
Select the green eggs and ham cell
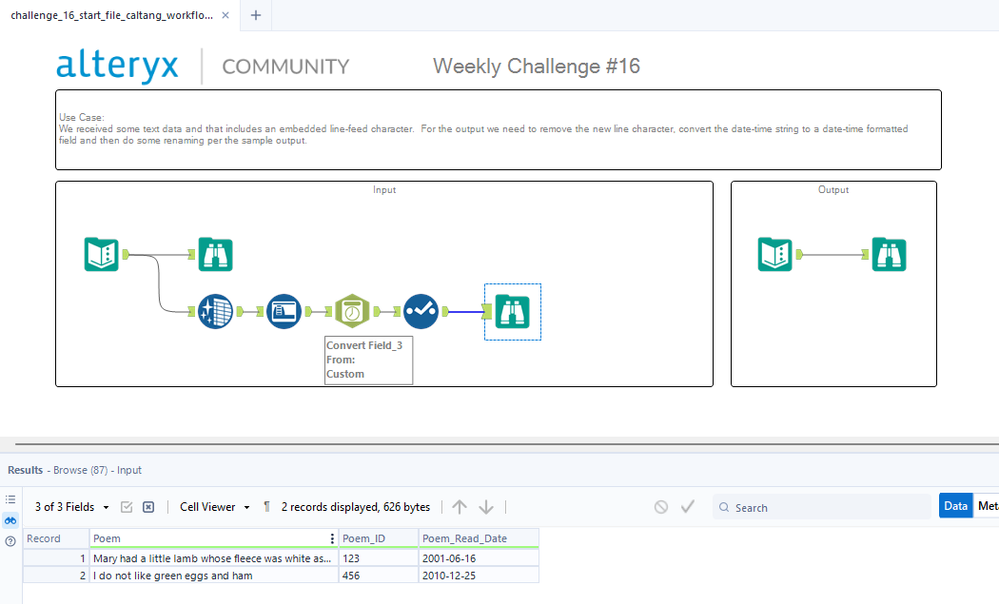pyautogui.click(x=213, y=575)
